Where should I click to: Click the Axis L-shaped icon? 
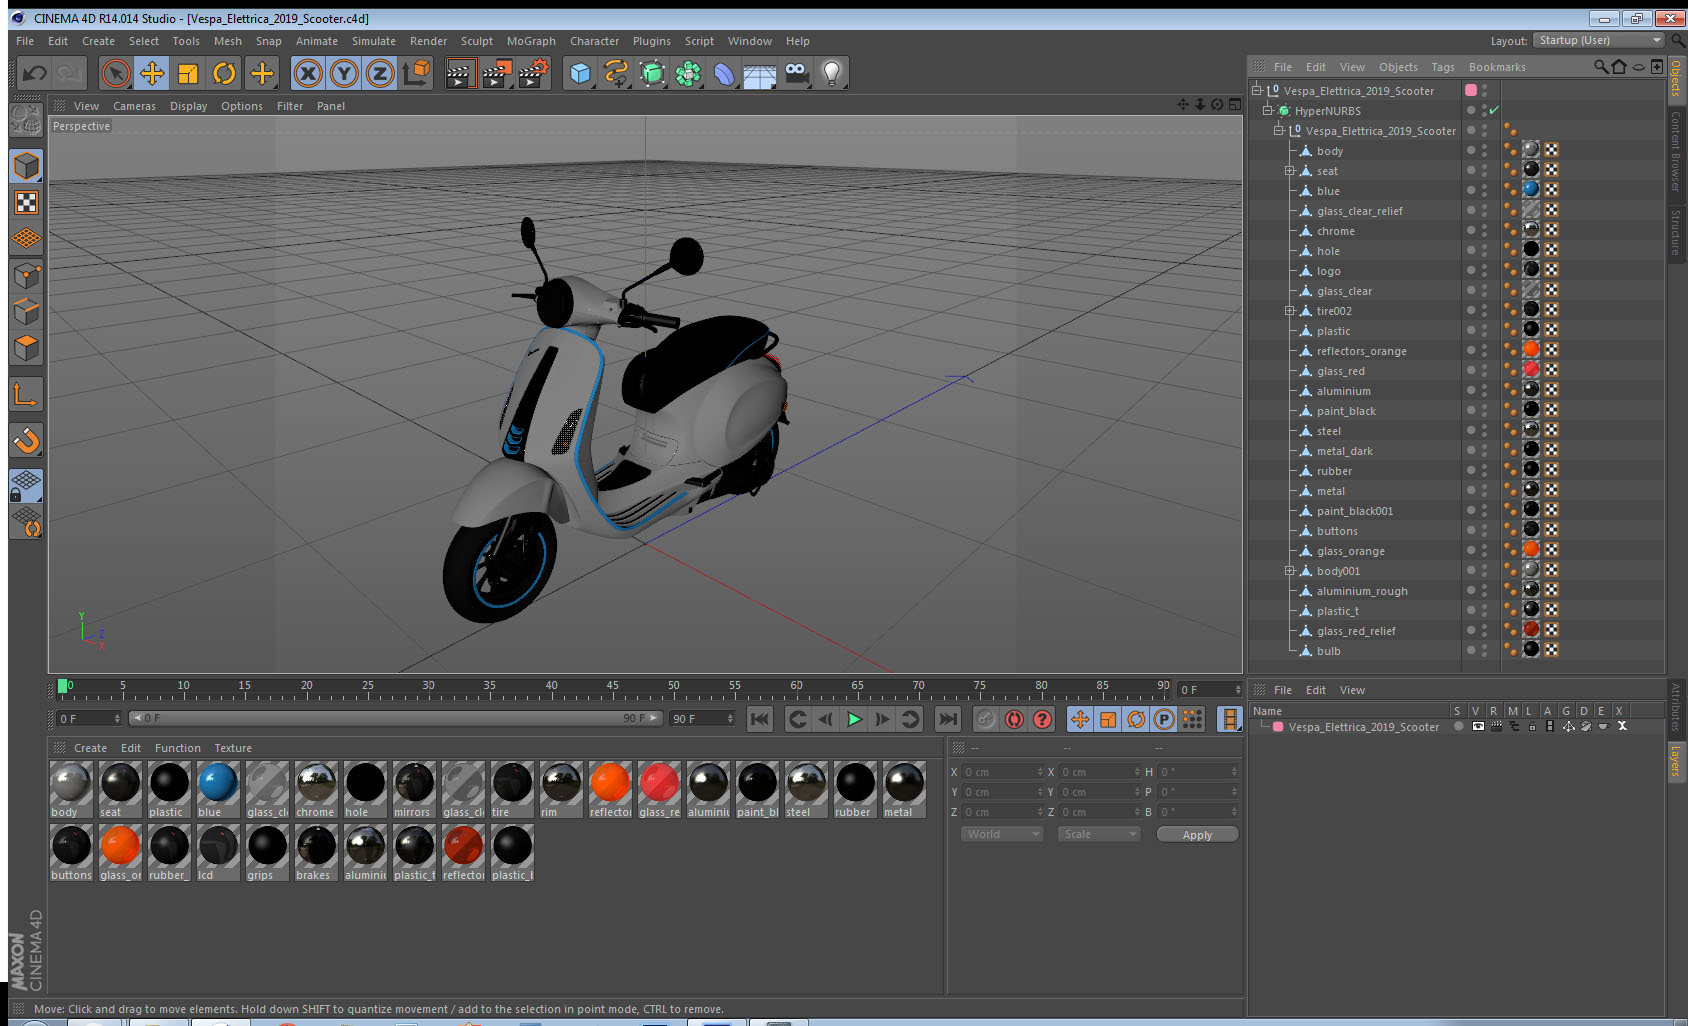(x=26, y=394)
